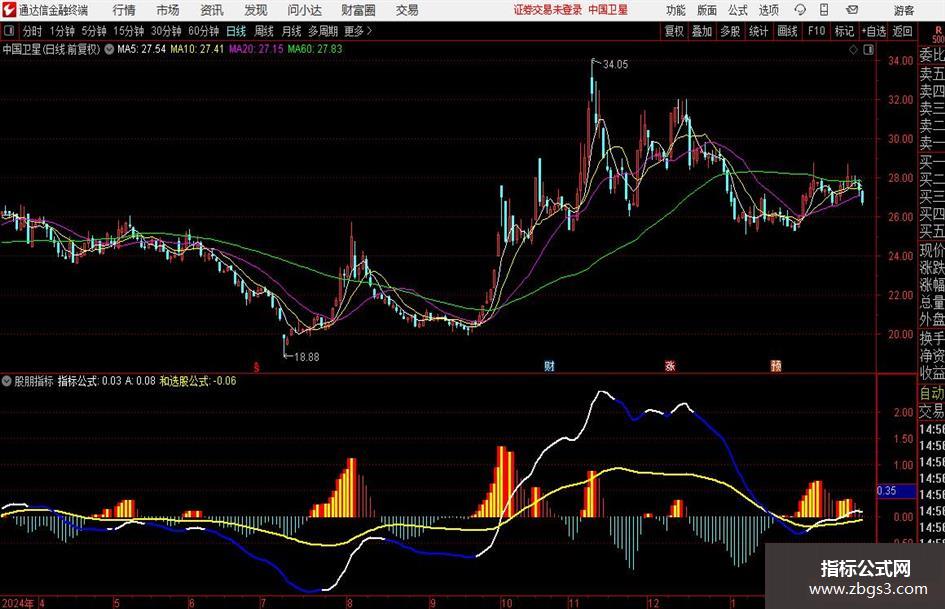Select the 月线 monthly period tab

(x=292, y=31)
